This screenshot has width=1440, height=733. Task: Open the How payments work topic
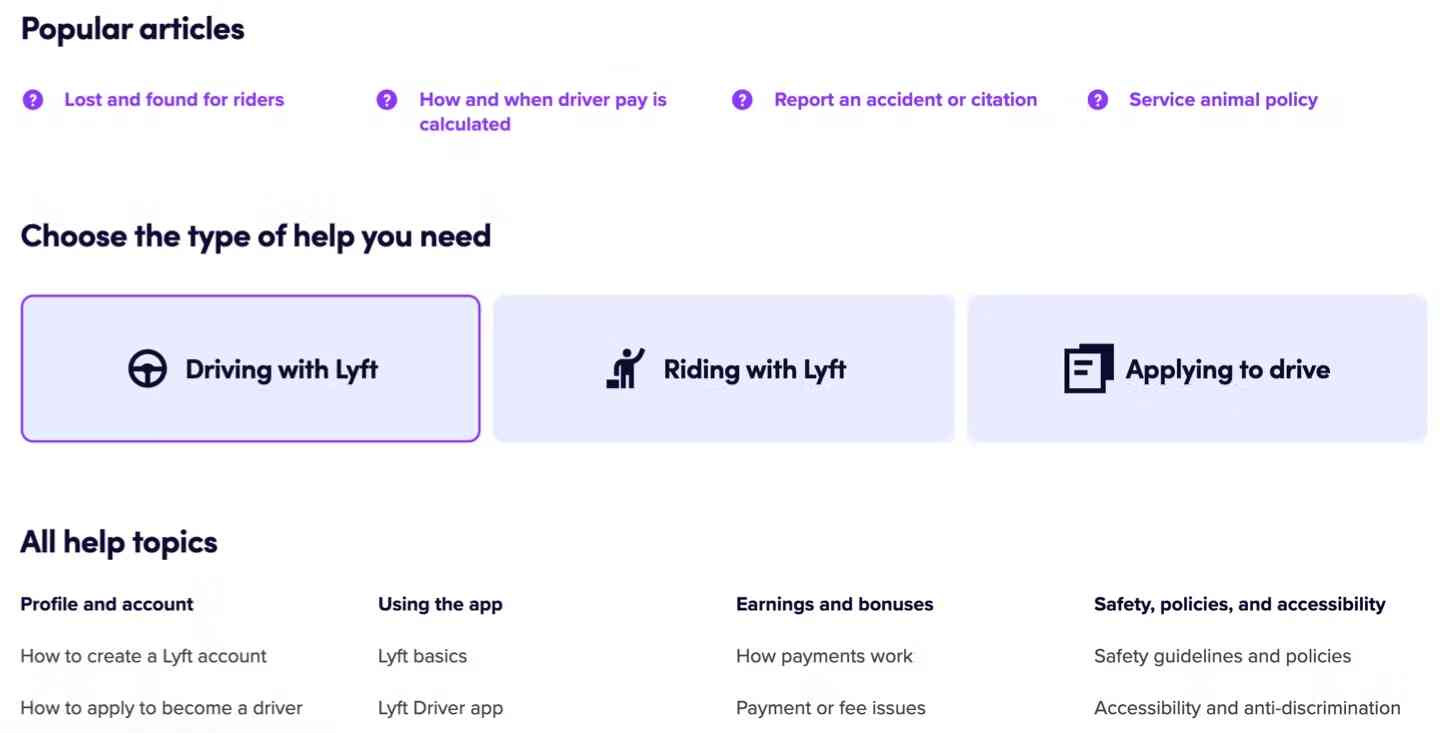coord(824,656)
